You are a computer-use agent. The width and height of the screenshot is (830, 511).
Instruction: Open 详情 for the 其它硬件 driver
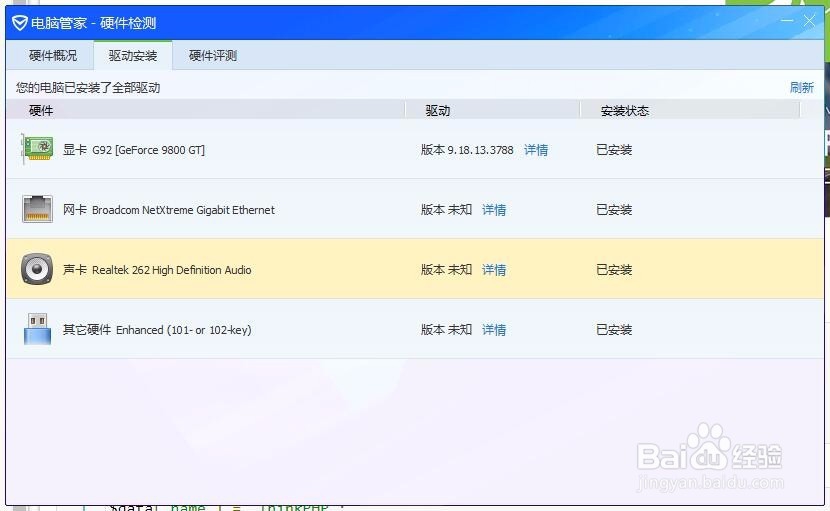tap(494, 329)
